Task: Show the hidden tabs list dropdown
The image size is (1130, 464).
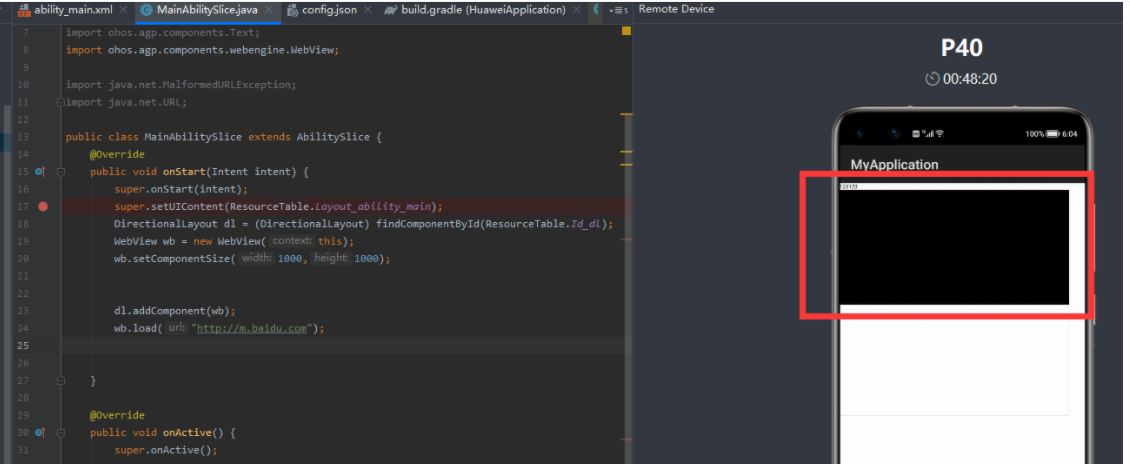Action: (618, 10)
